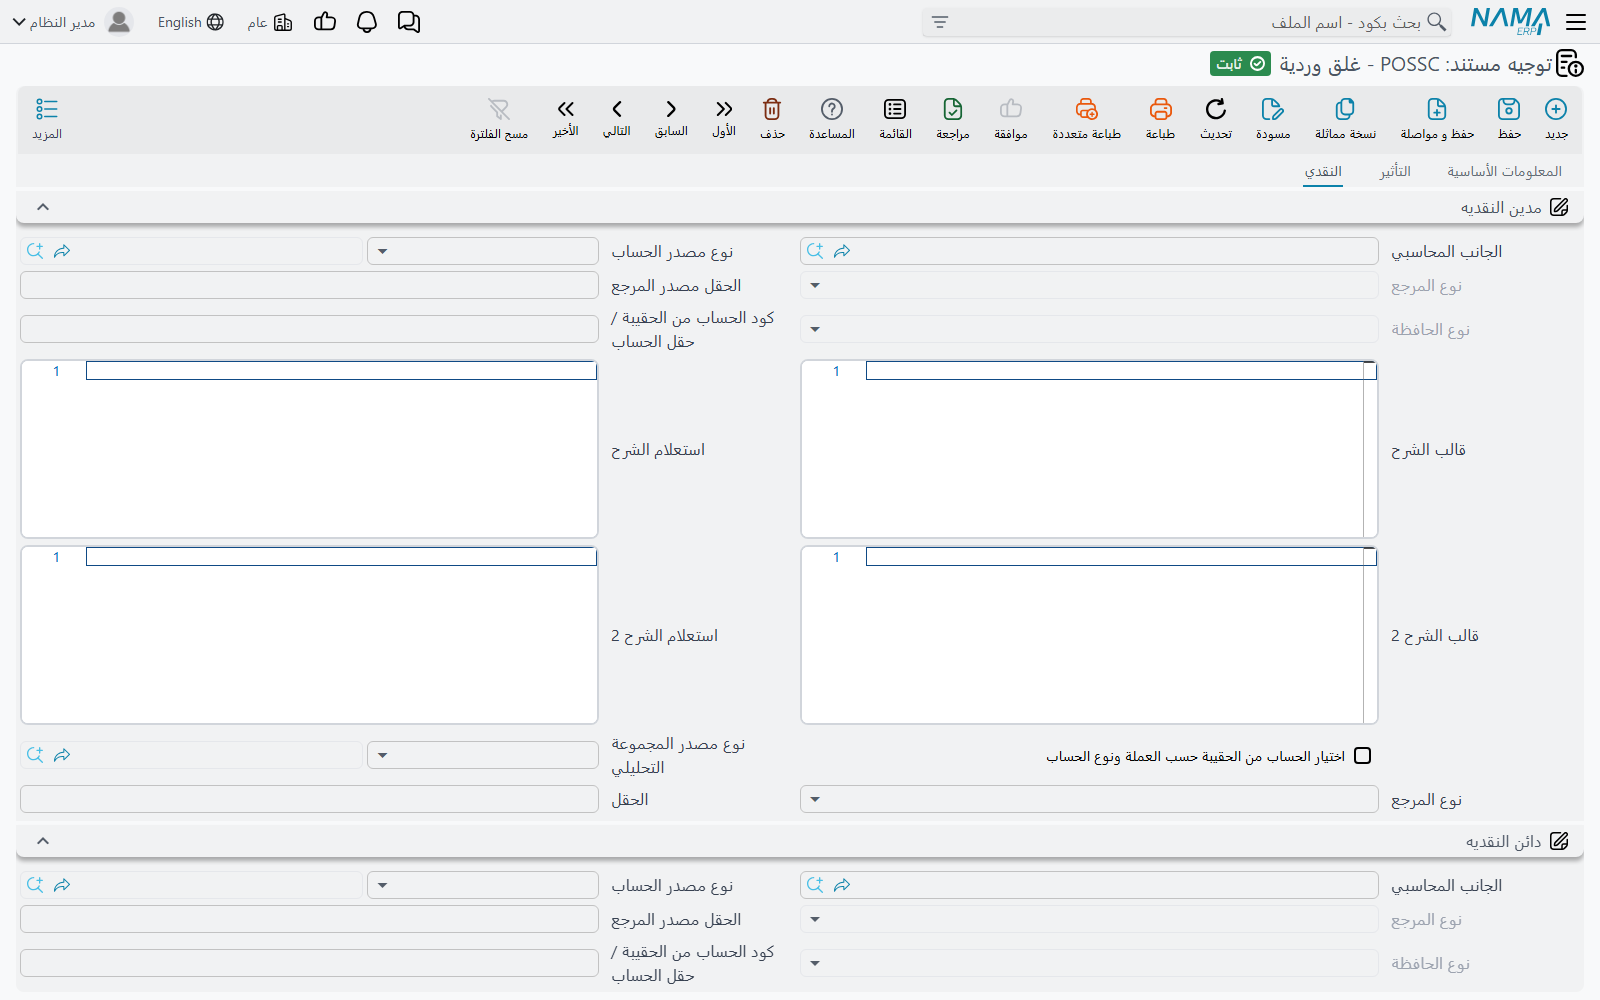Go to الأول (First) record
Image resolution: width=1600 pixels, height=1000 pixels.
(724, 109)
